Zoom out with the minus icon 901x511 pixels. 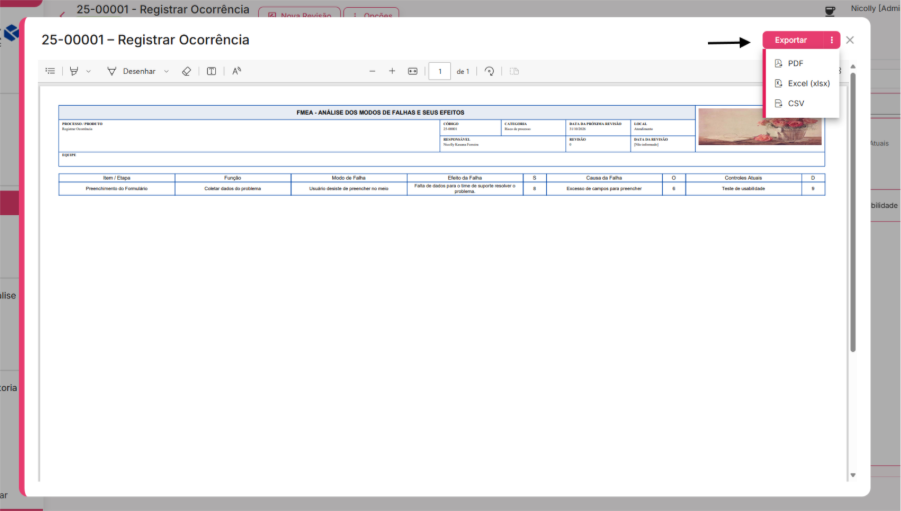click(x=372, y=71)
